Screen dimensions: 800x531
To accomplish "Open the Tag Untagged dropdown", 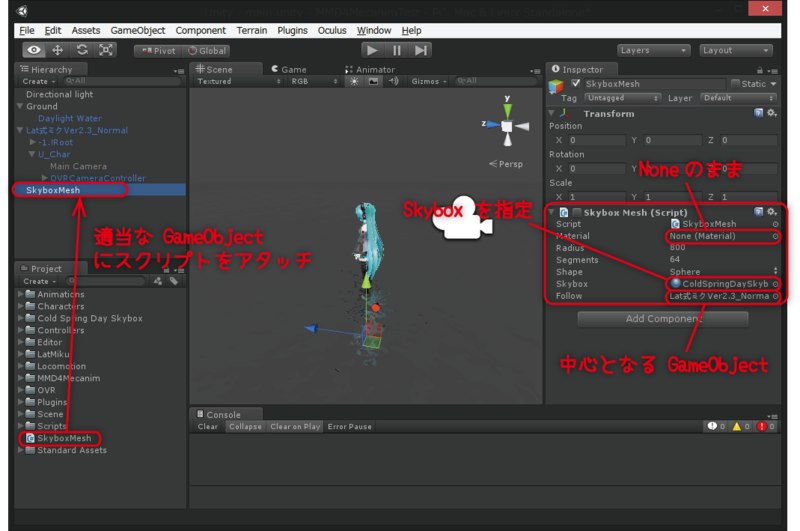I will point(622,98).
